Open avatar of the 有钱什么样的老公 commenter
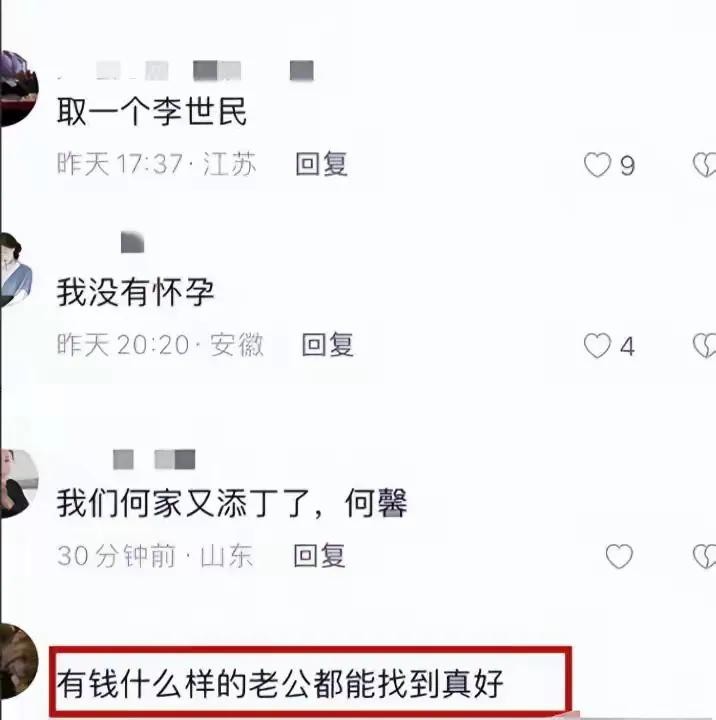Viewport: 716px width, 720px height. tap(19, 661)
